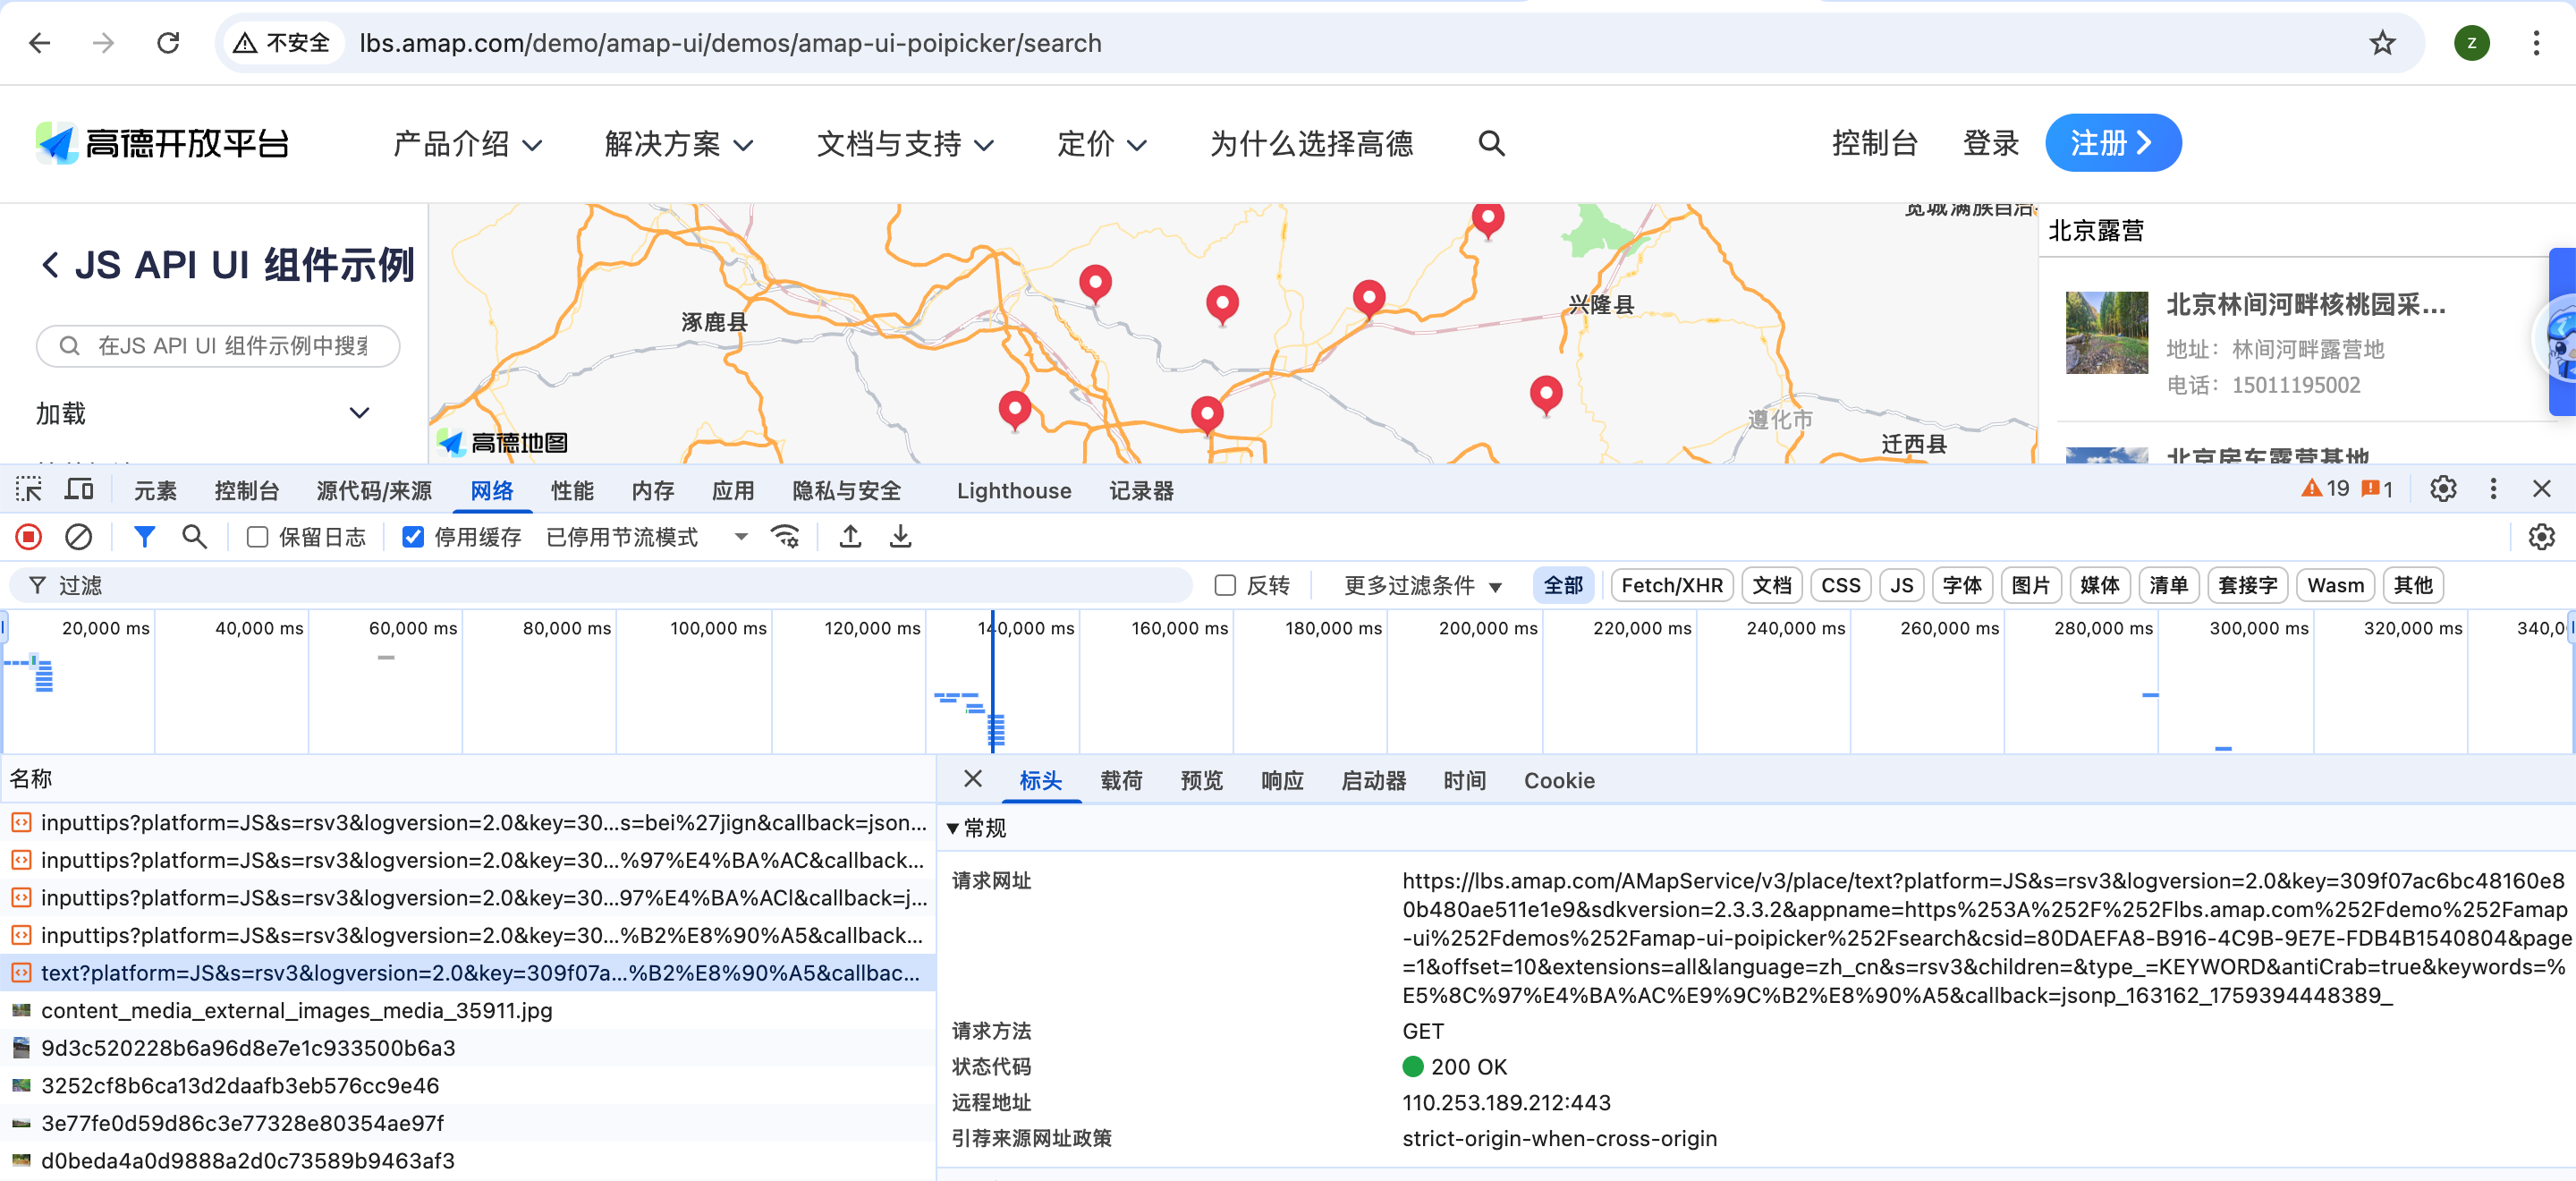Filter requests by Fetch/XHR

pos(1671,585)
